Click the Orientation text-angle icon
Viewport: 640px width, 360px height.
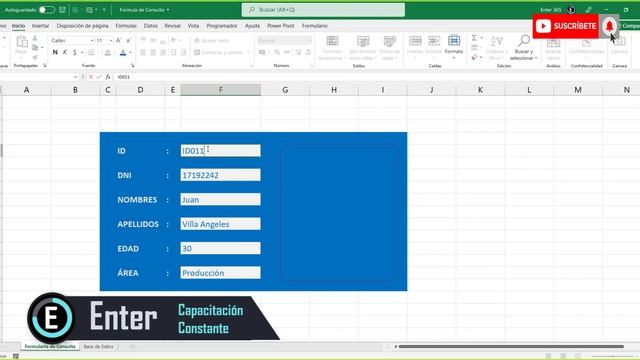point(174,40)
